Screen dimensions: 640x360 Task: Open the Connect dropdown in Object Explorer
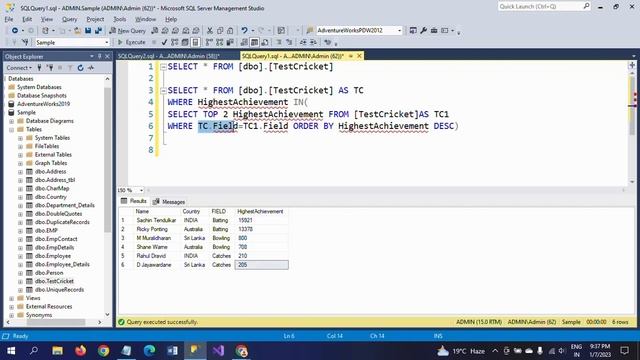click(19, 68)
